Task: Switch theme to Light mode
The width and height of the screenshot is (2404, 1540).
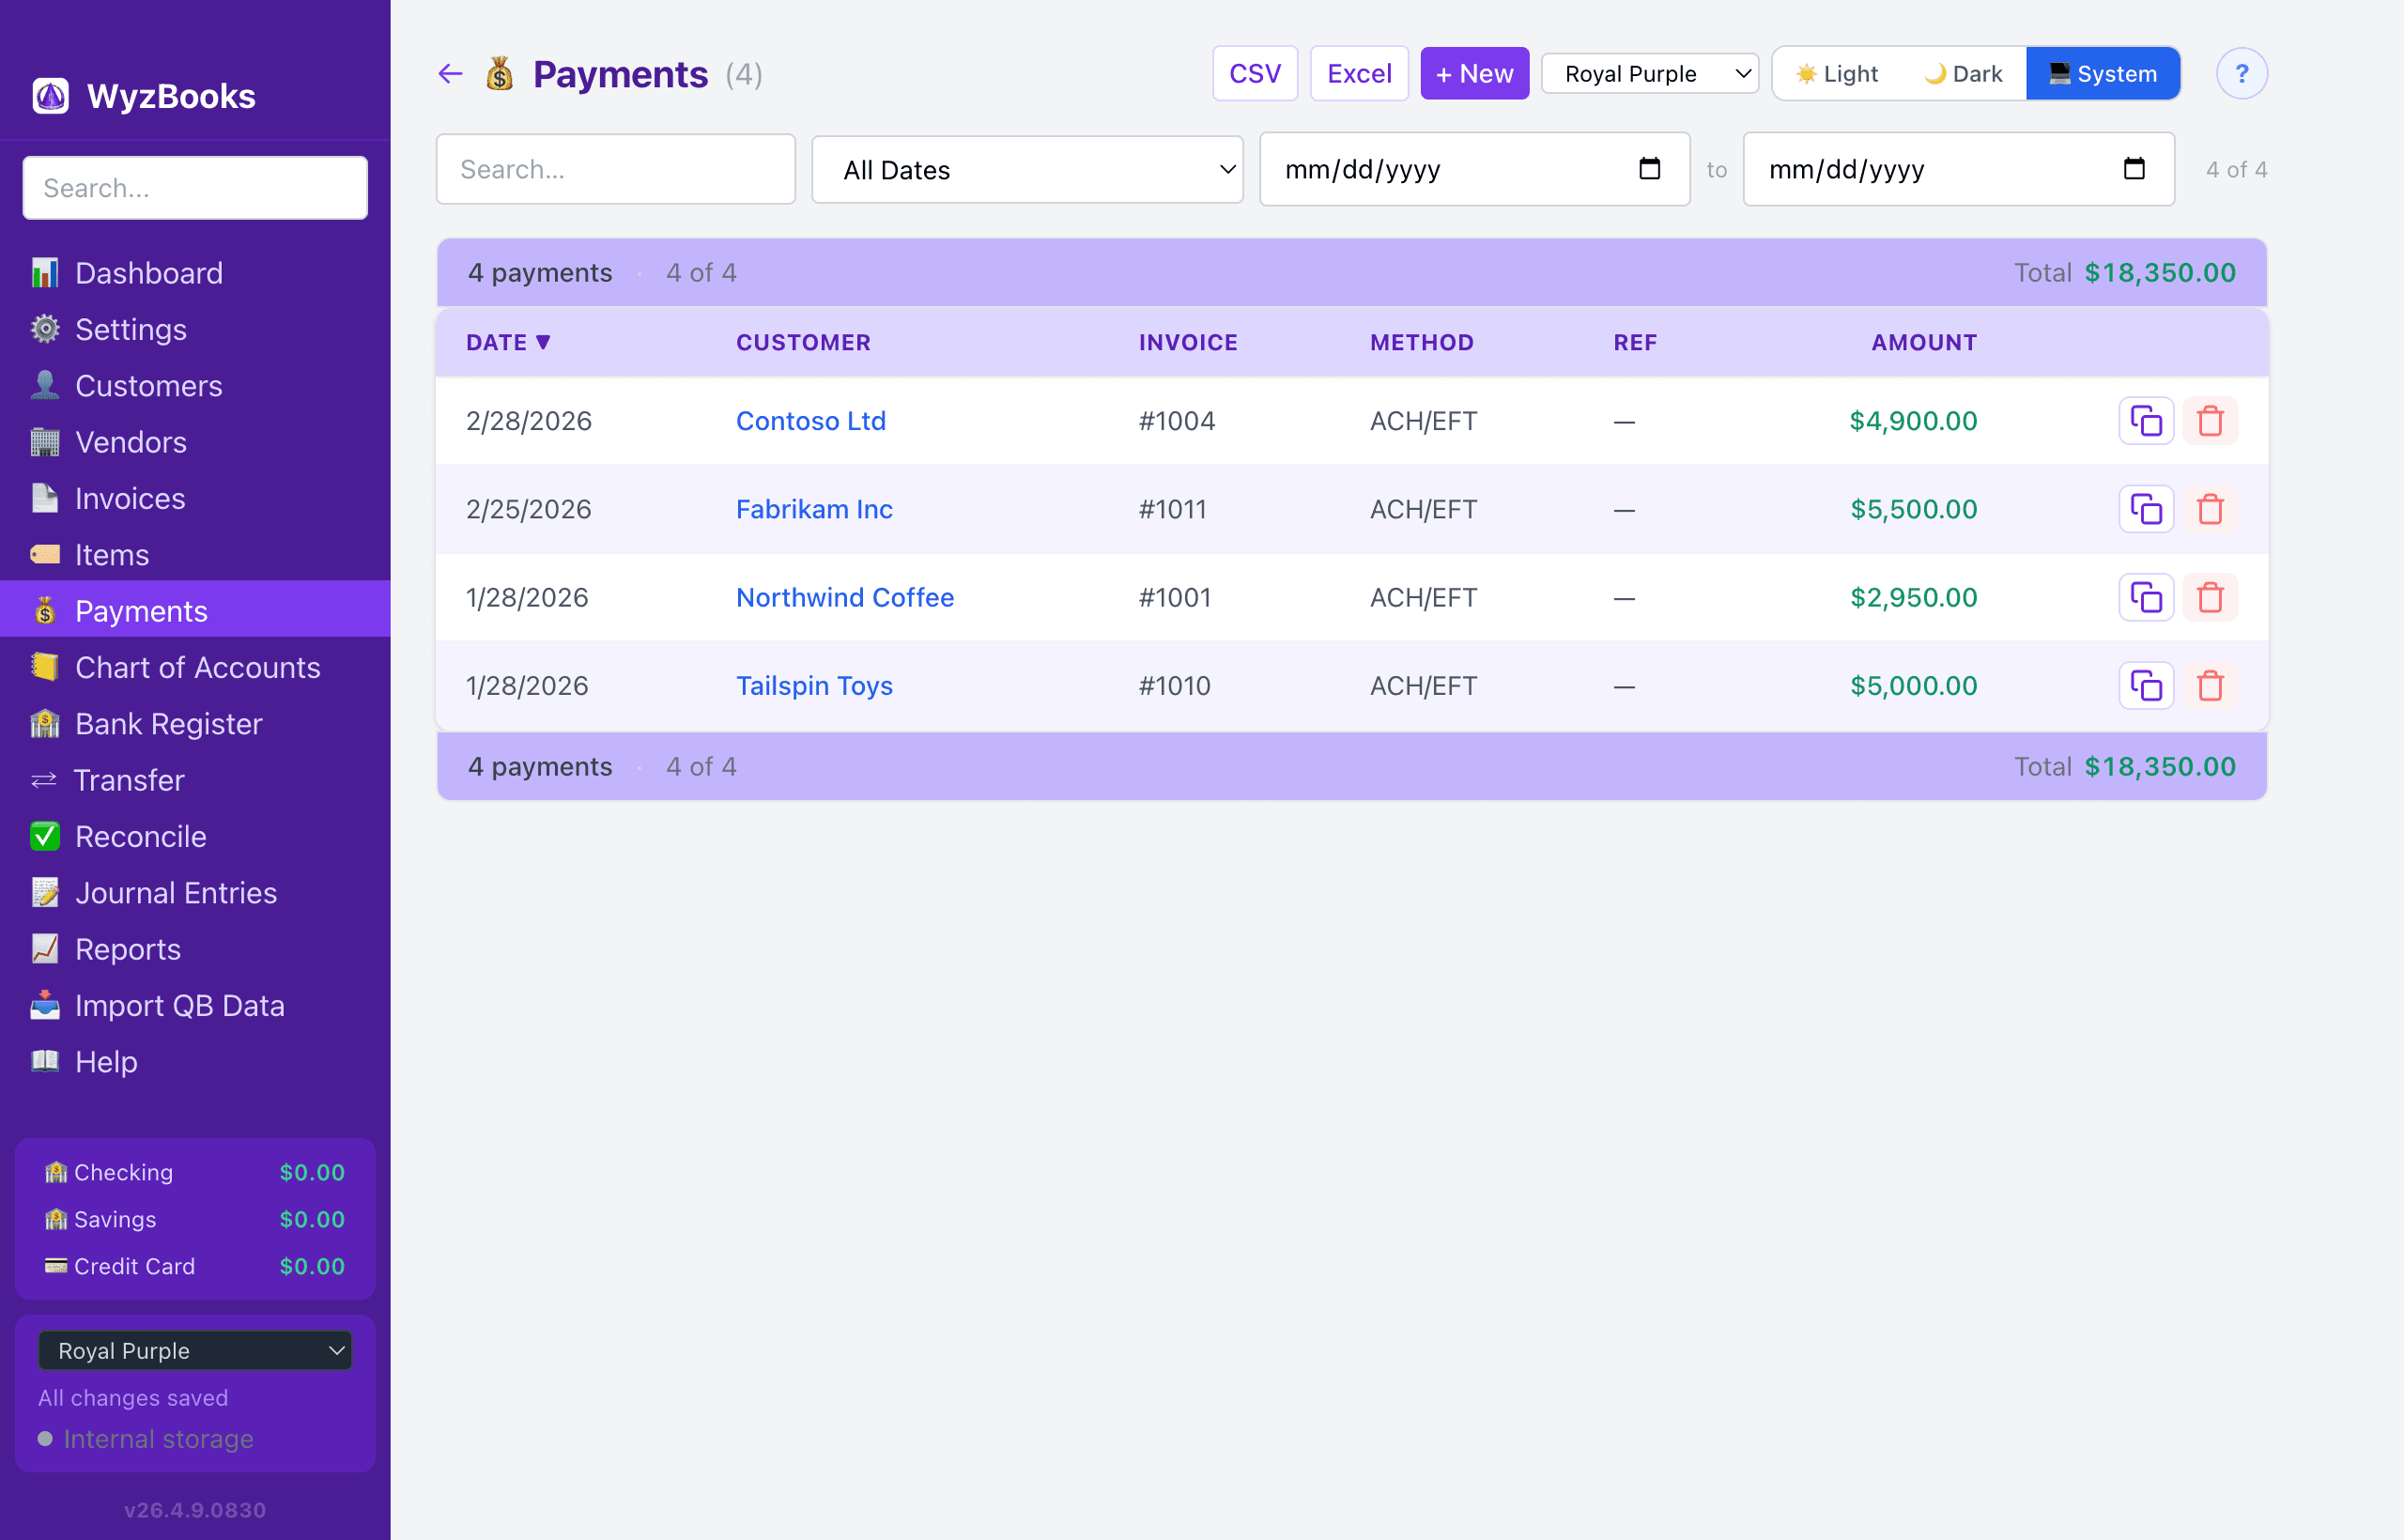Action: [x=1838, y=73]
